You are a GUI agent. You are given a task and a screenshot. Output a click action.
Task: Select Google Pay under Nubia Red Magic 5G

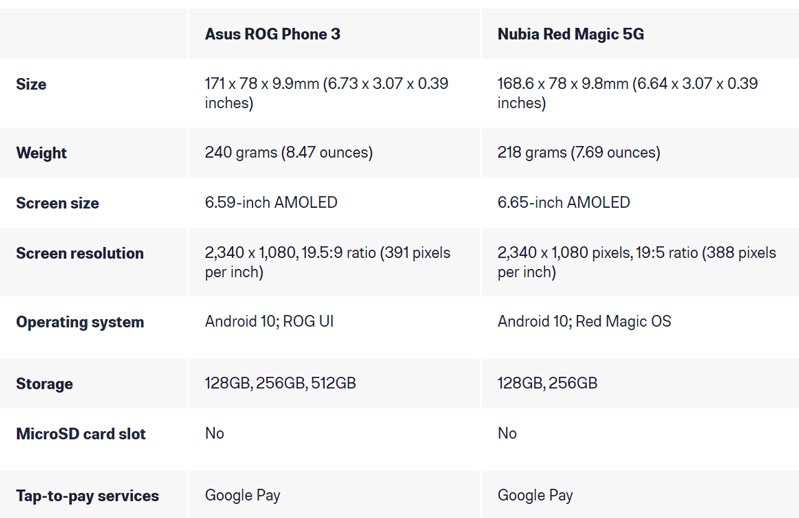pos(535,496)
